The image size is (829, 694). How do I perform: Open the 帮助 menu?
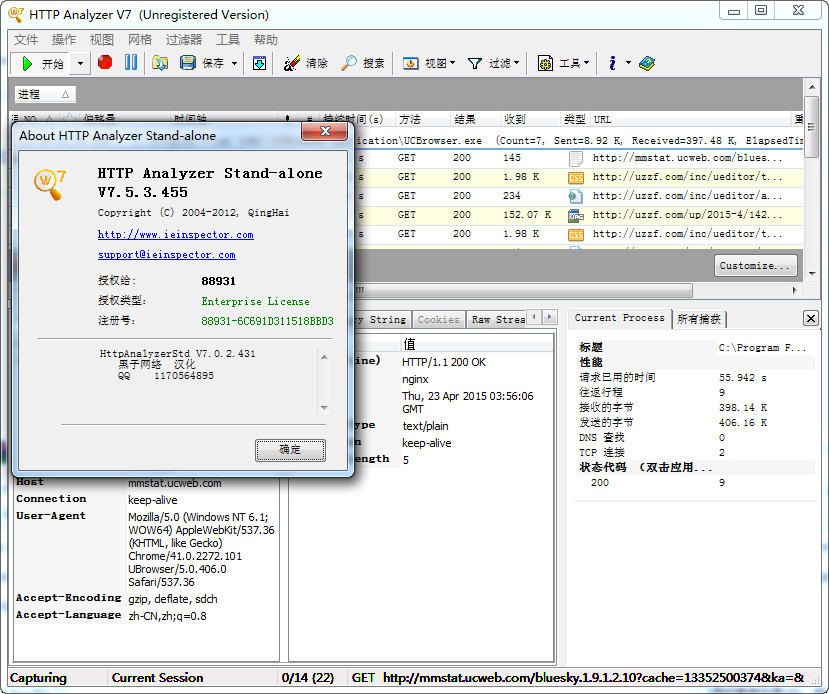coord(266,40)
